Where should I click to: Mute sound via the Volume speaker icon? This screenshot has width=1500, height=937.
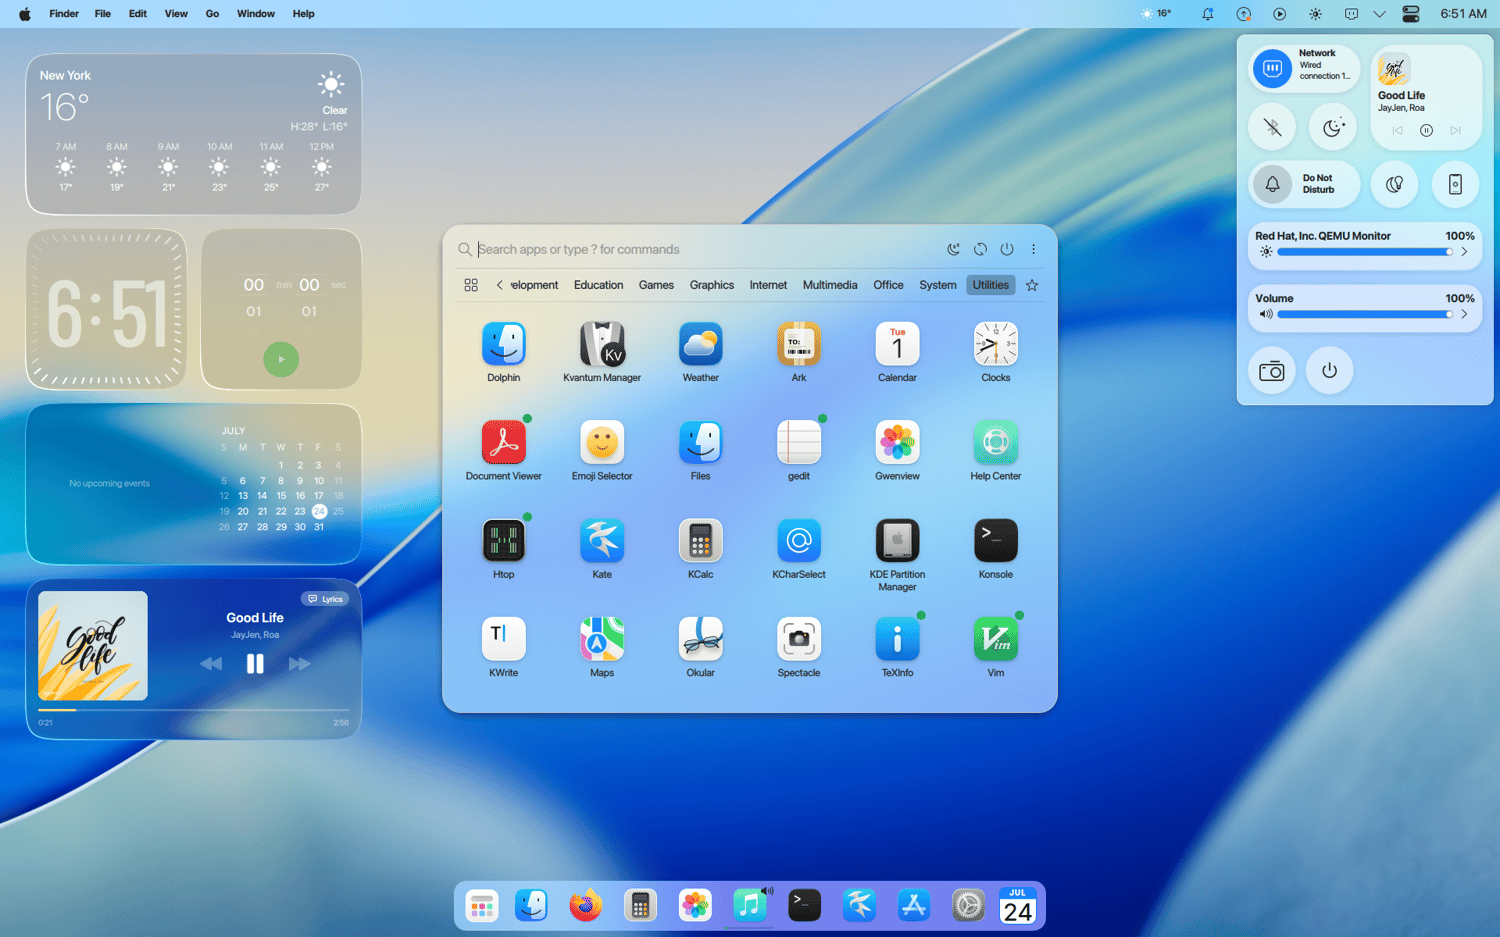(1266, 314)
